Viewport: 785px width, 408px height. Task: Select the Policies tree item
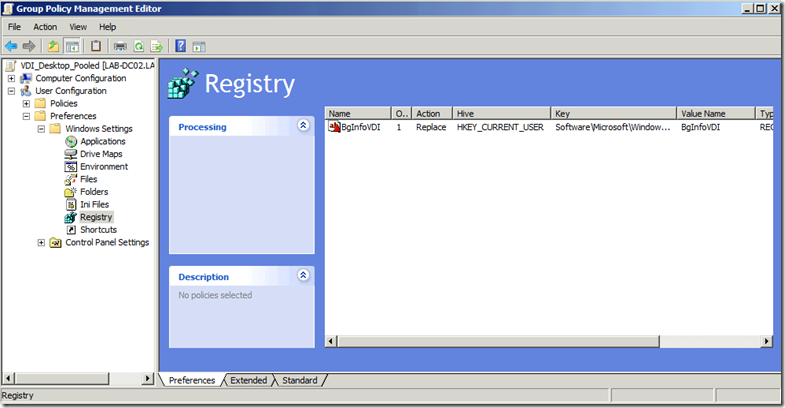click(64, 104)
